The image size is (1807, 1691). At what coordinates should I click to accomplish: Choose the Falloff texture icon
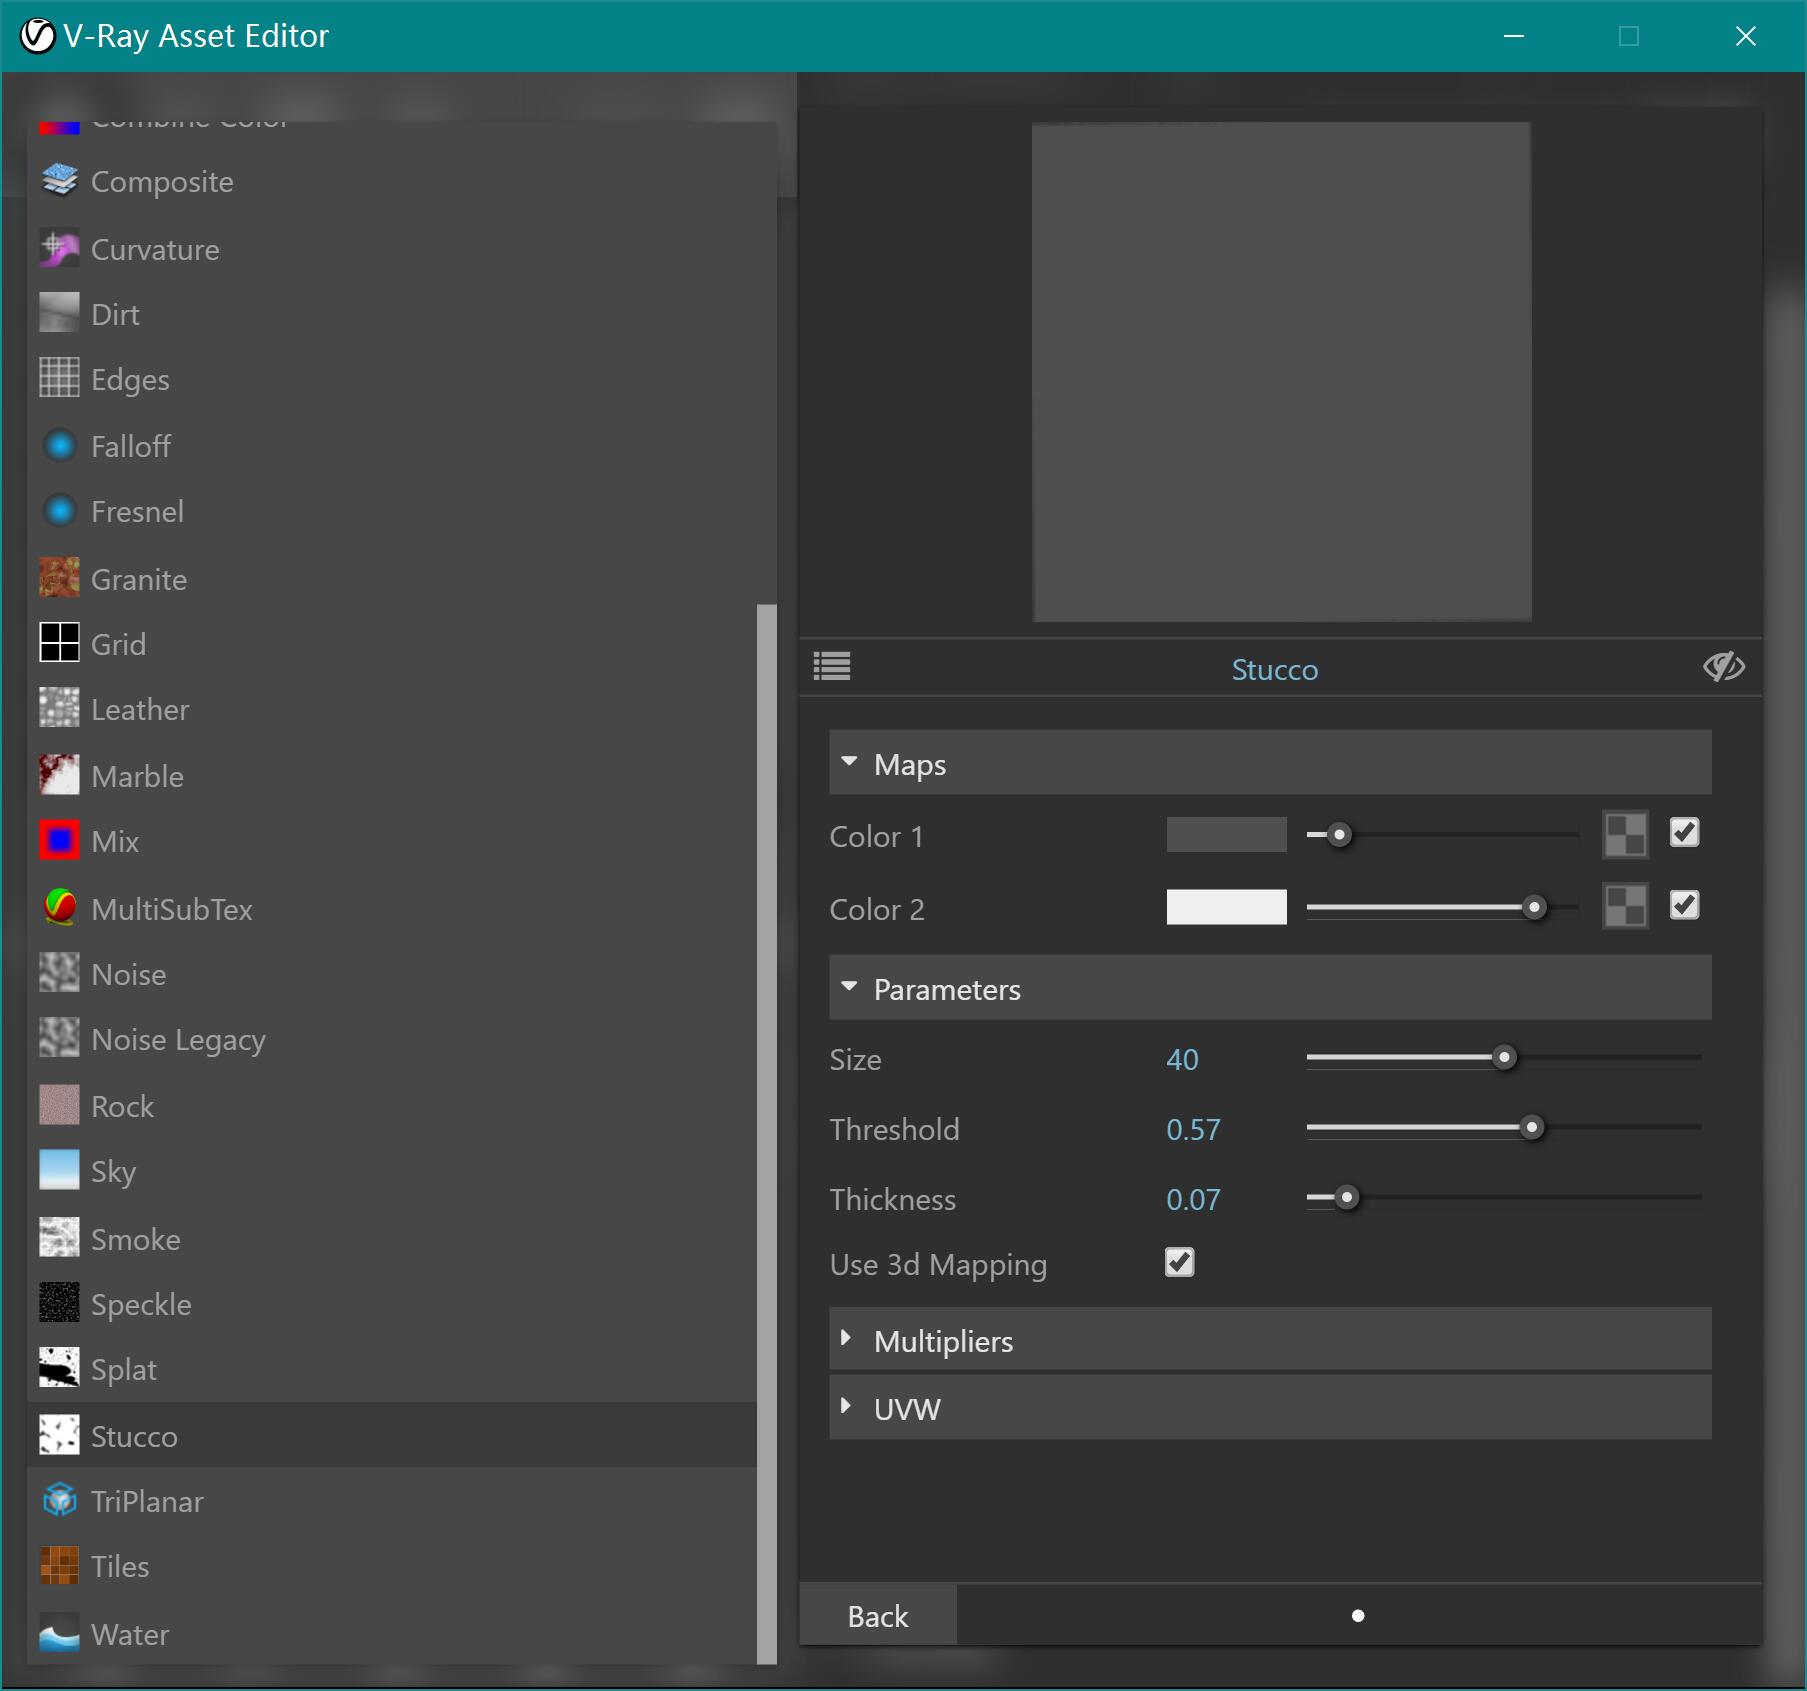point(59,446)
